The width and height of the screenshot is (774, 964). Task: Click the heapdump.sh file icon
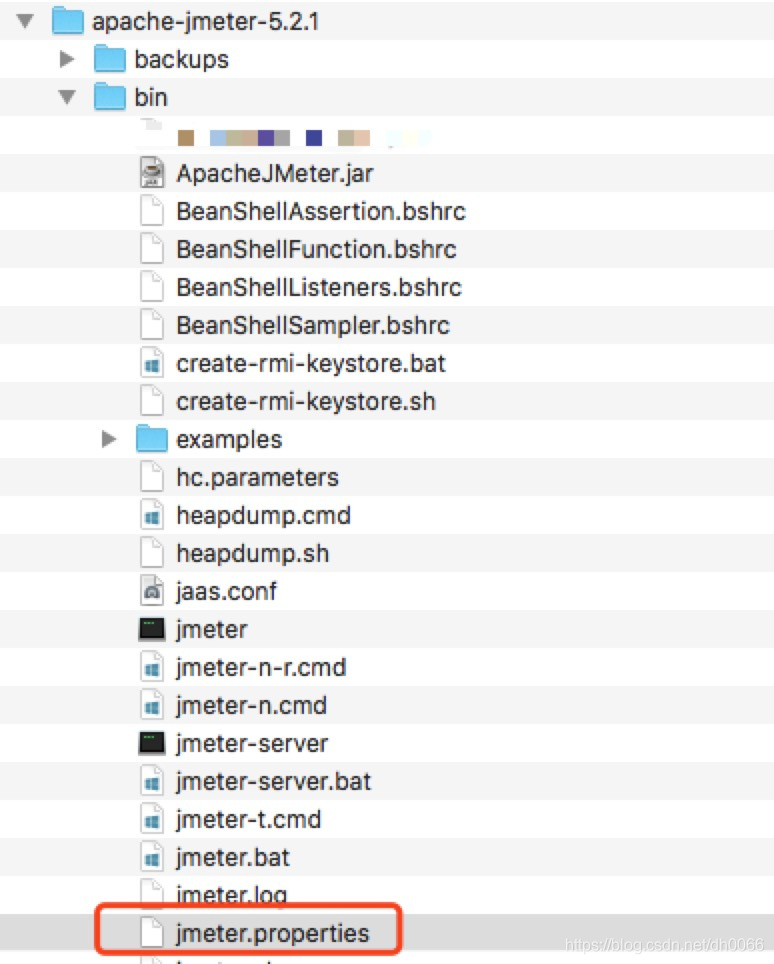coord(152,553)
